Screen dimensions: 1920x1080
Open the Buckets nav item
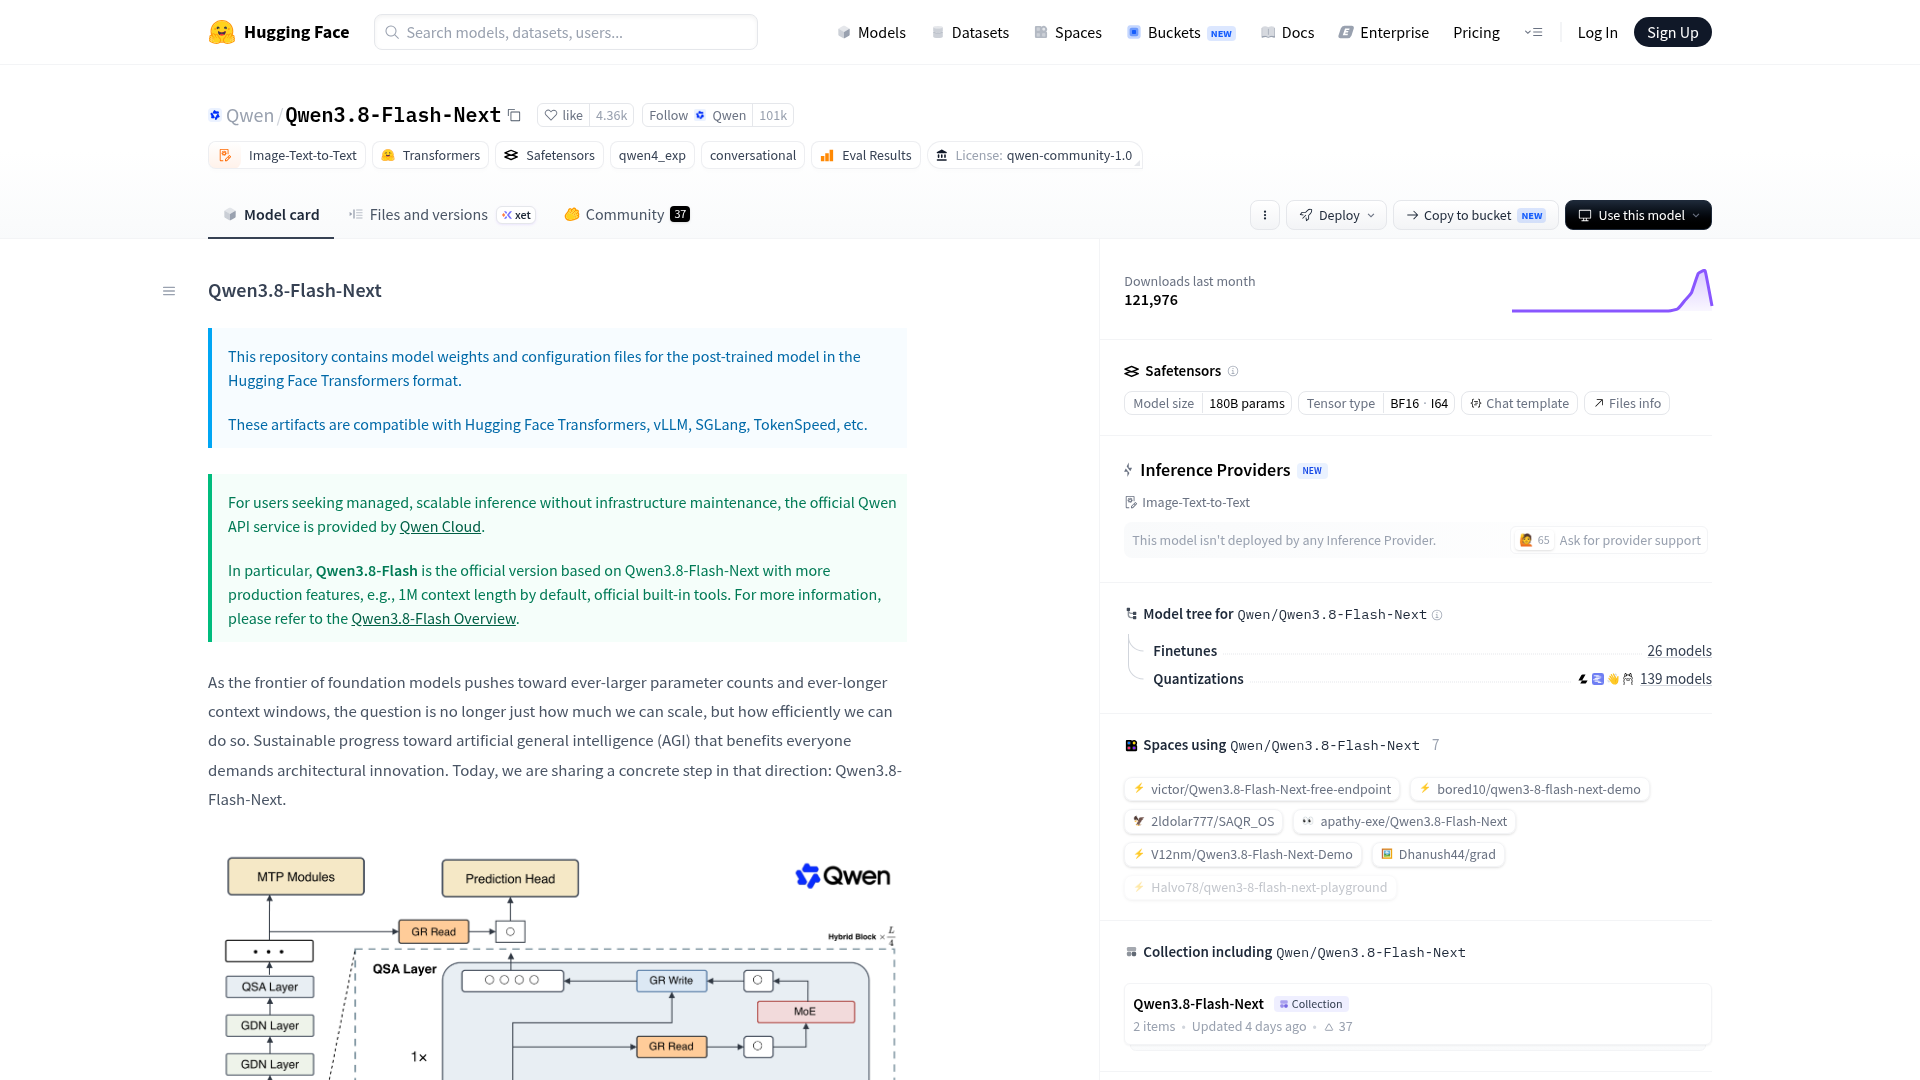(x=1181, y=32)
